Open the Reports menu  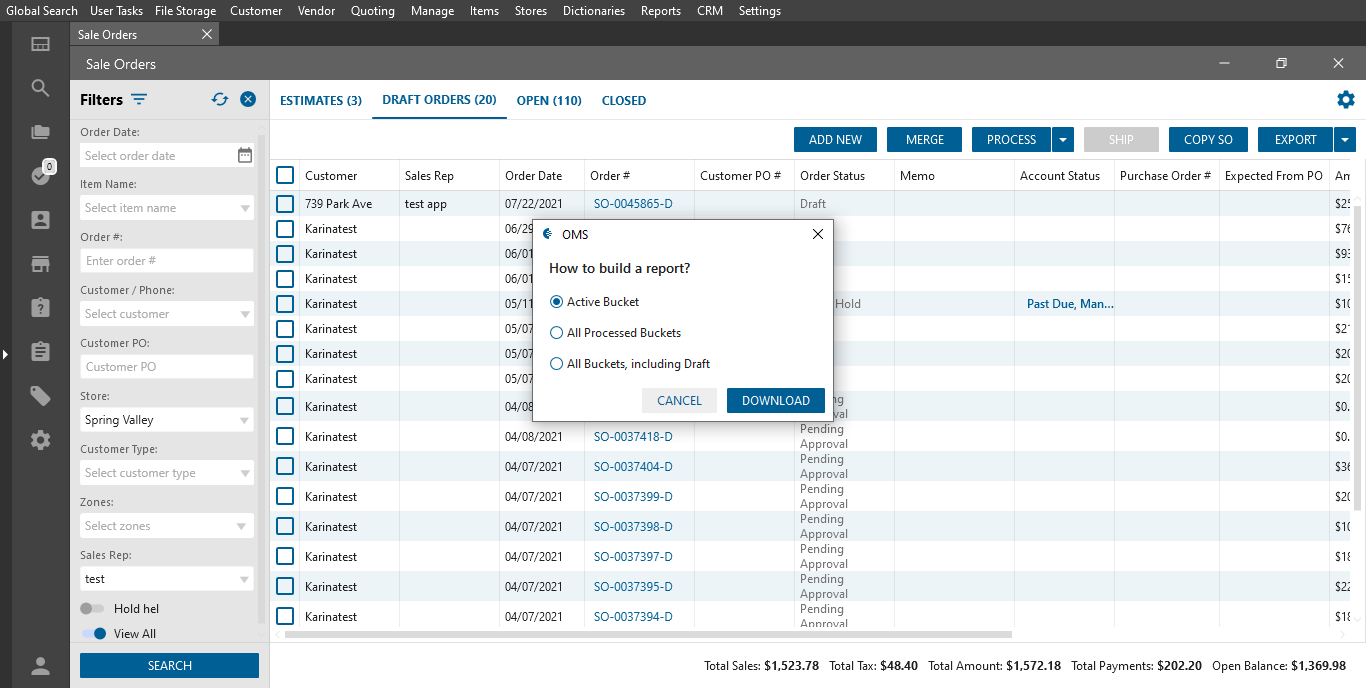click(x=660, y=11)
